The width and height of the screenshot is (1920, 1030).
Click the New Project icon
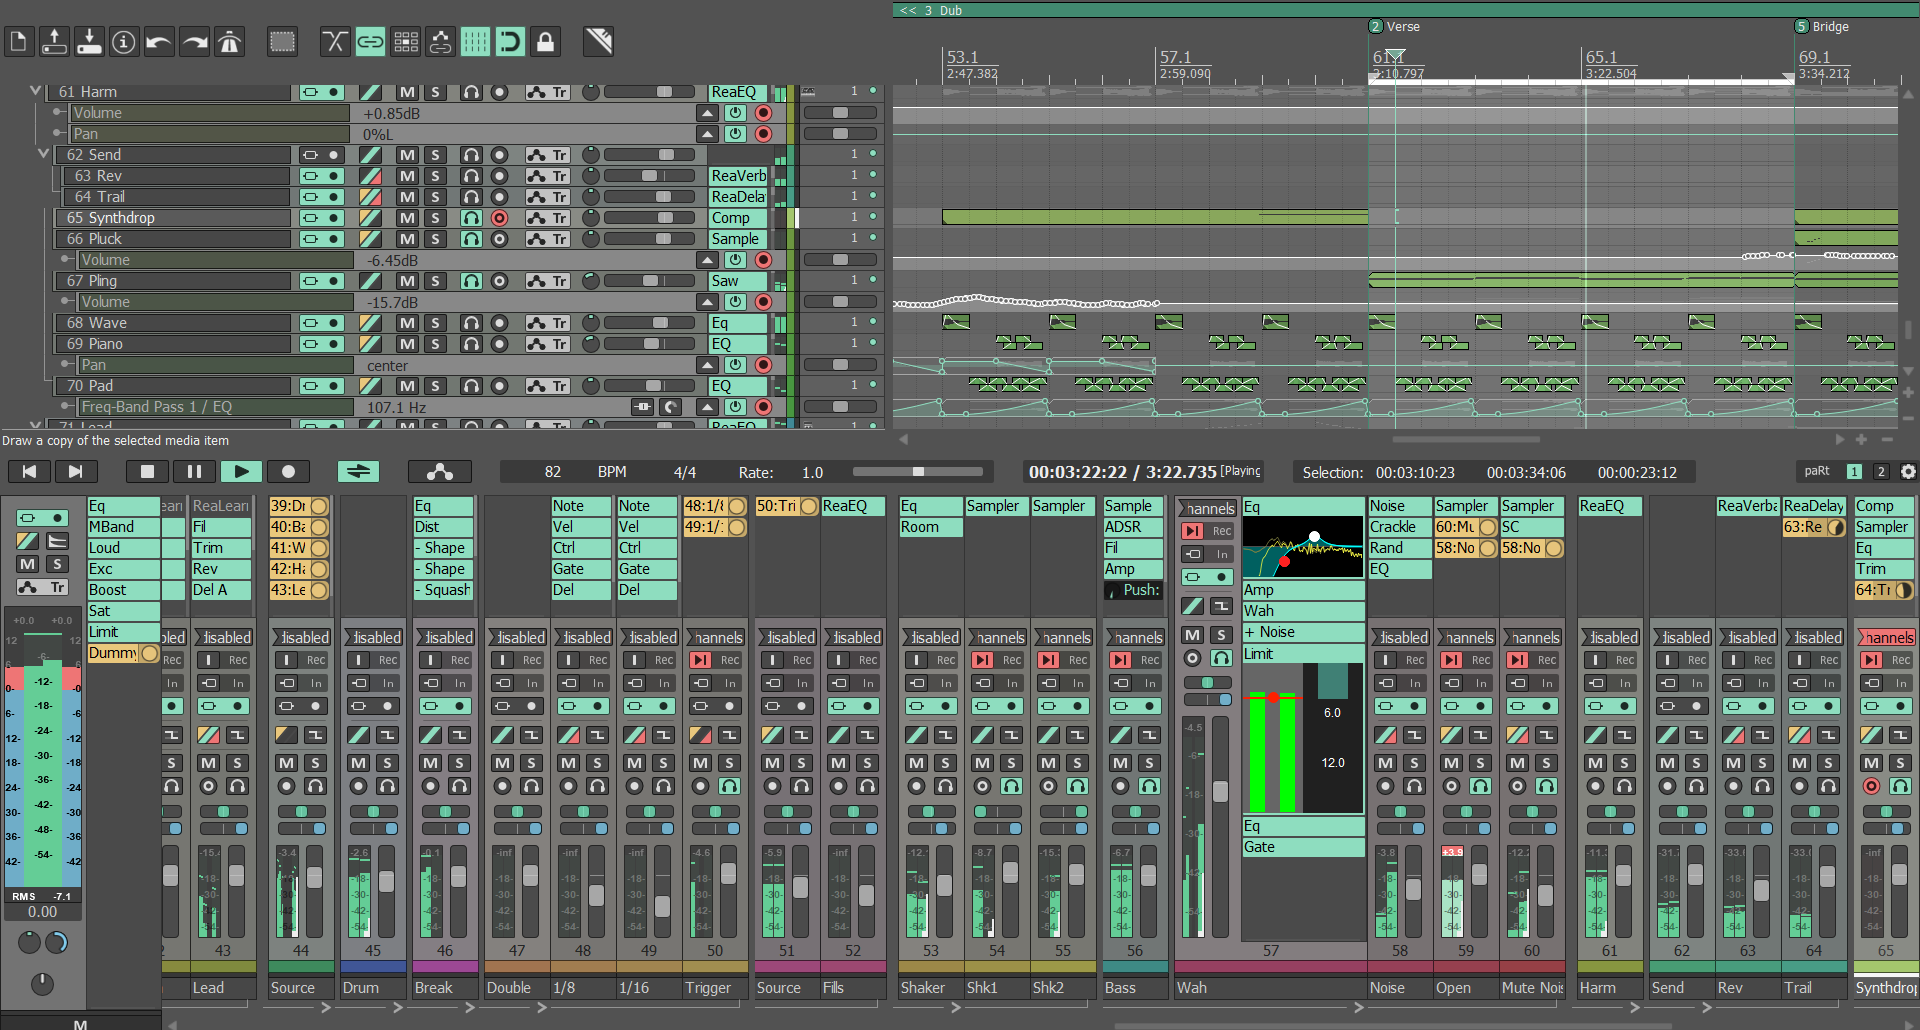[x=18, y=42]
